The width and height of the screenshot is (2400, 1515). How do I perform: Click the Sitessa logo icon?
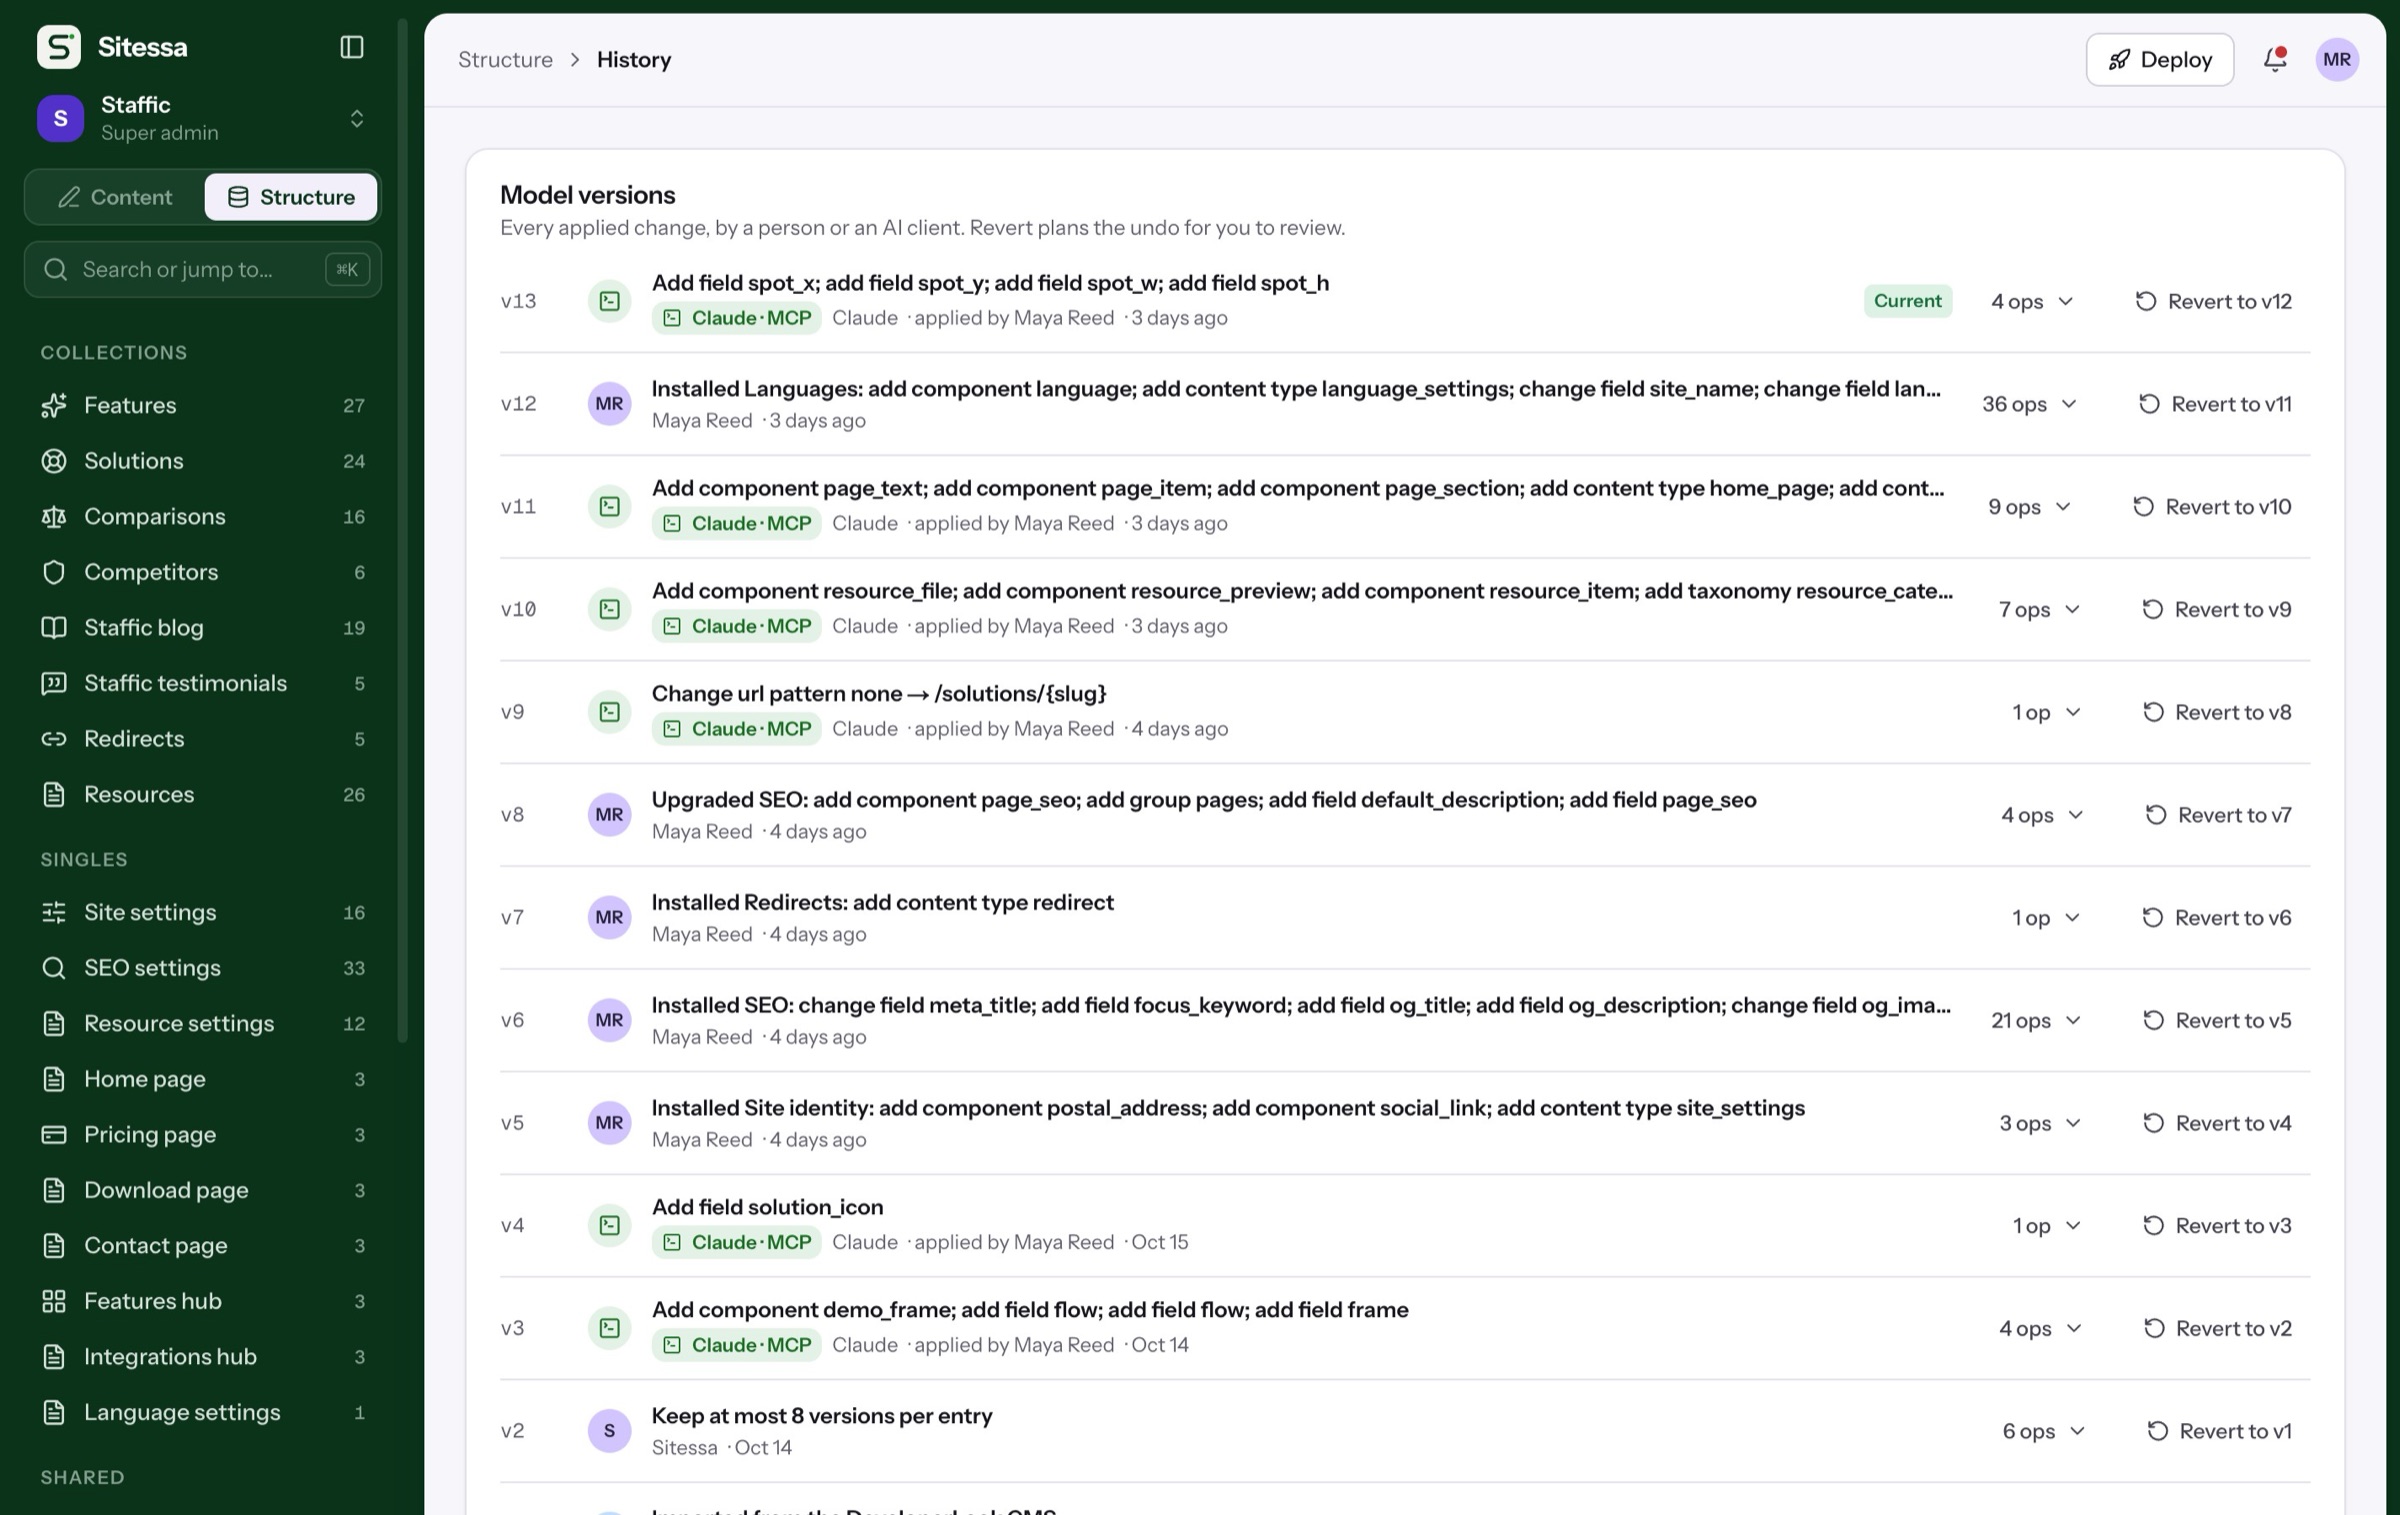pyautogui.click(x=59, y=47)
